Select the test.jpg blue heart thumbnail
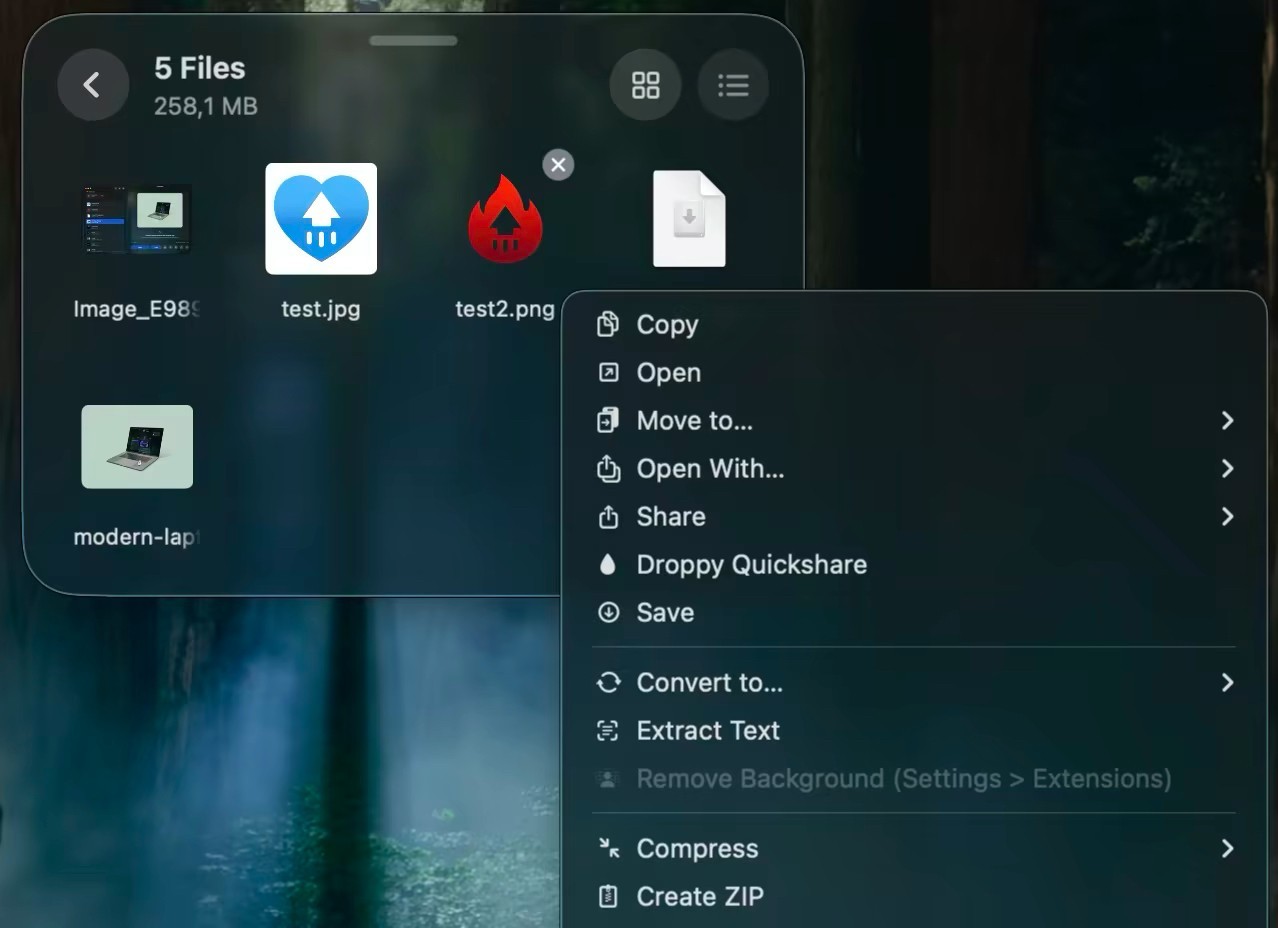The height and width of the screenshot is (928, 1278). click(321, 219)
